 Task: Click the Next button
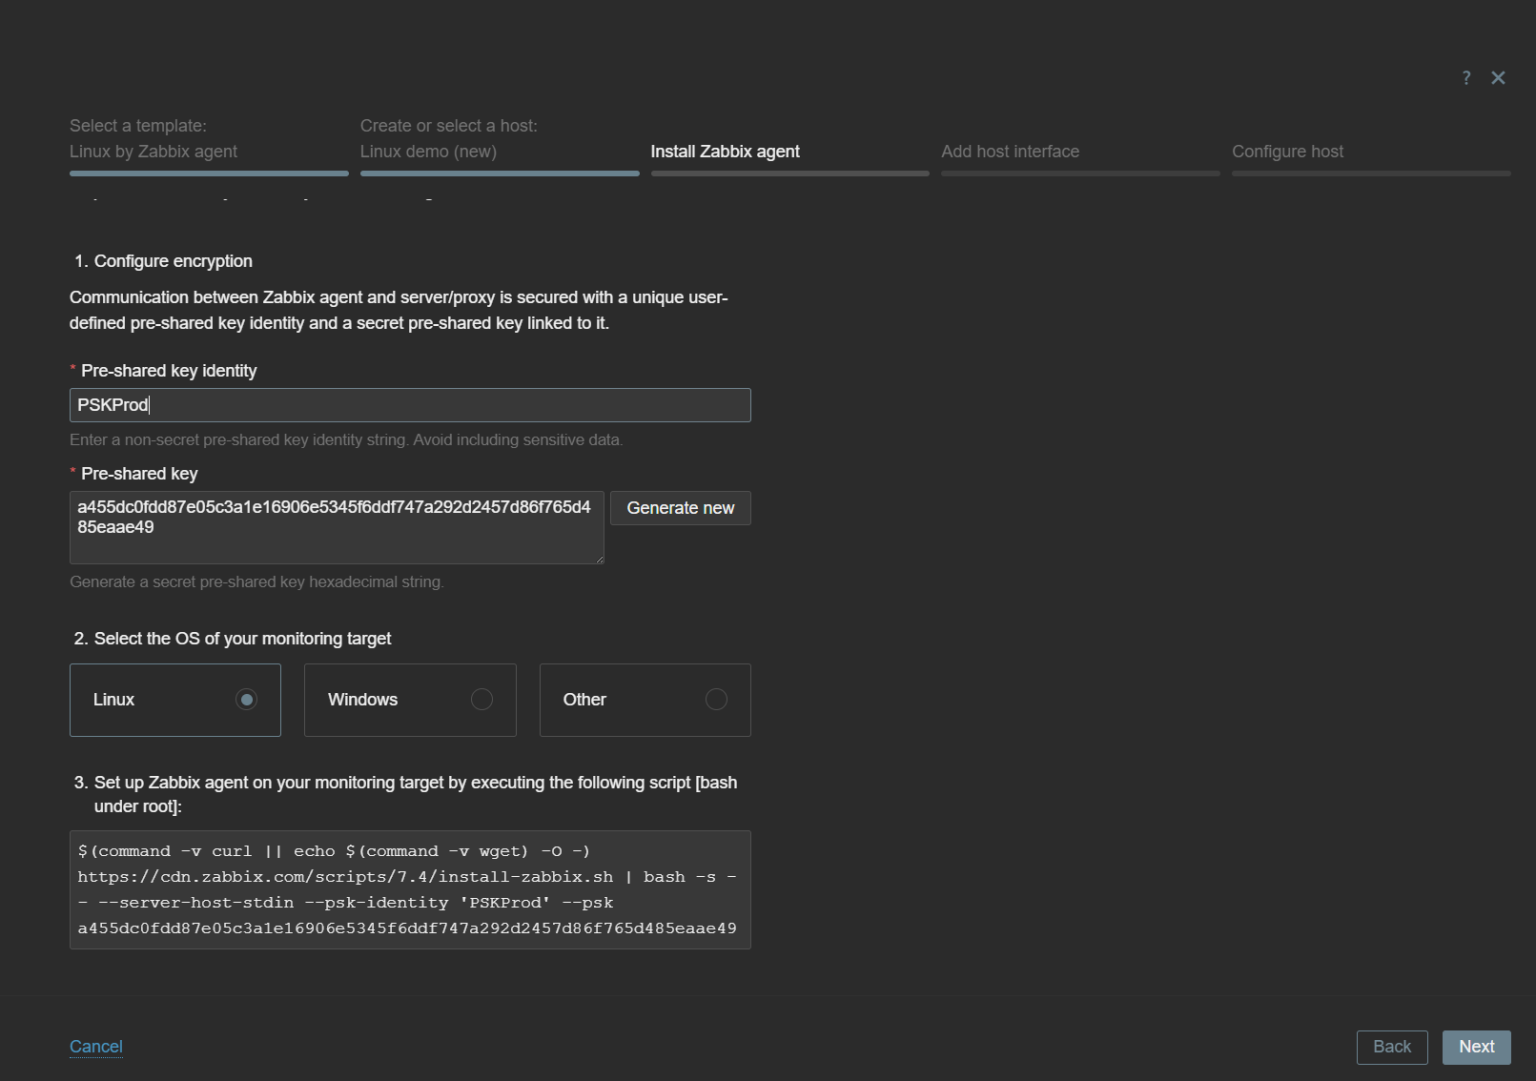coord(1476,1047)
